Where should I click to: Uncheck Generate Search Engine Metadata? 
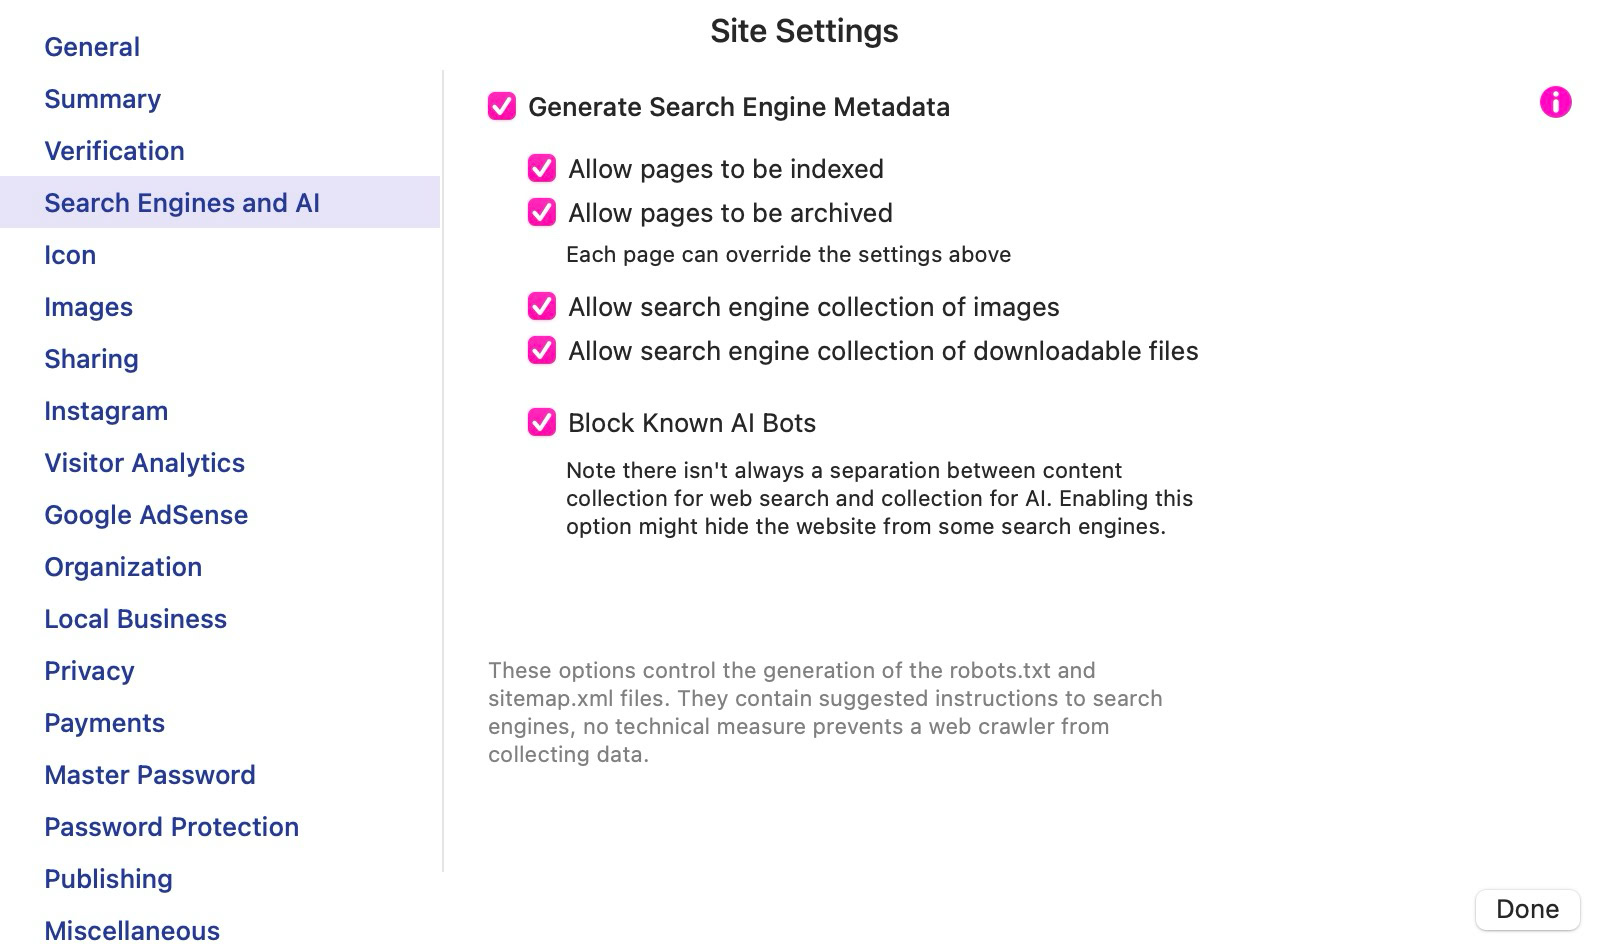502,106
